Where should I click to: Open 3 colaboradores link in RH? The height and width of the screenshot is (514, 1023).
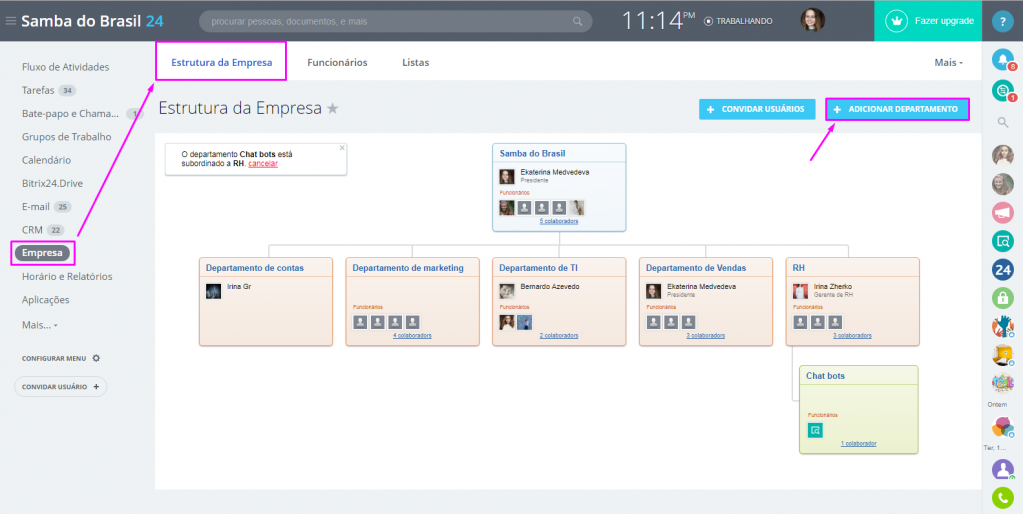coord(852,335)
